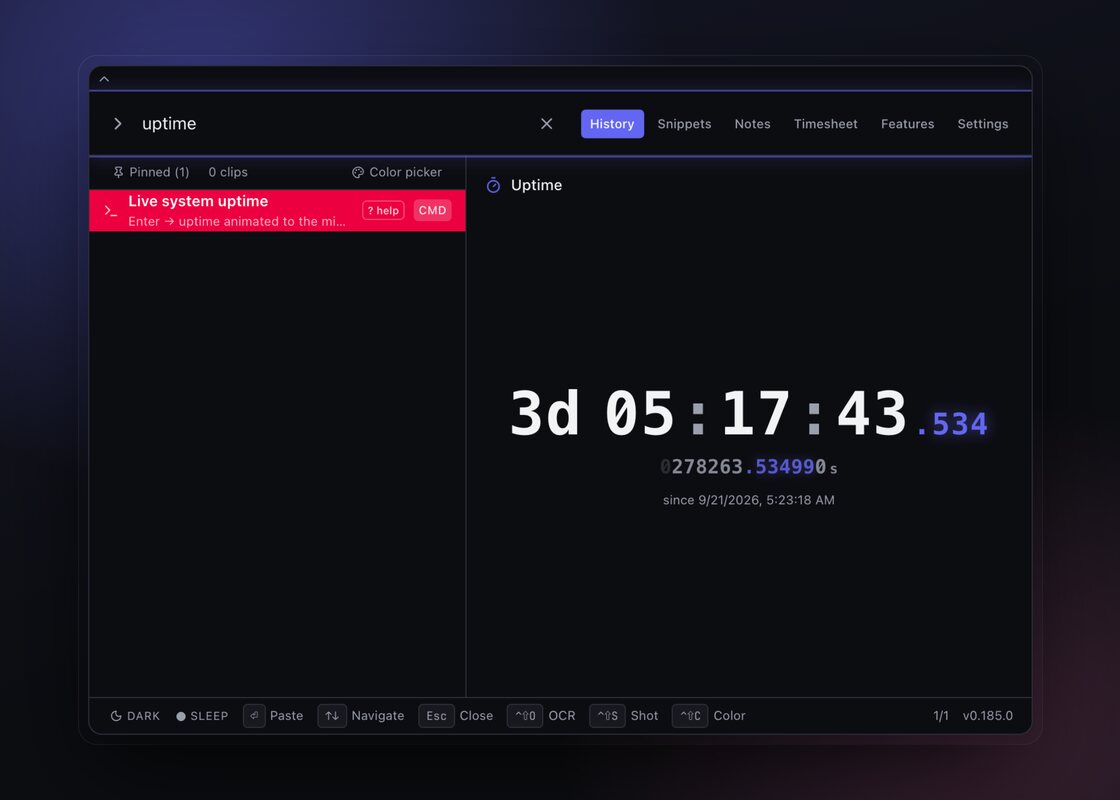This screenshot has height=800, width=1120.
Task: Click the search prompt chevron icon
Action: 118,124
